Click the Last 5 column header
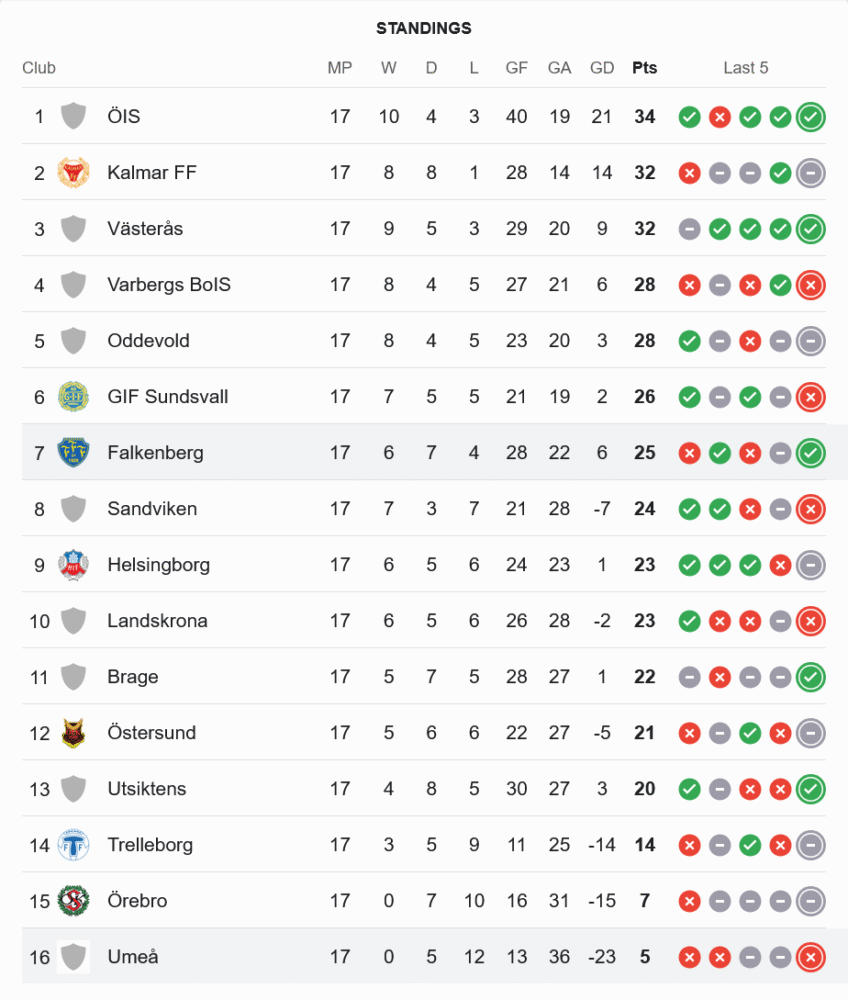 point(746,68)
